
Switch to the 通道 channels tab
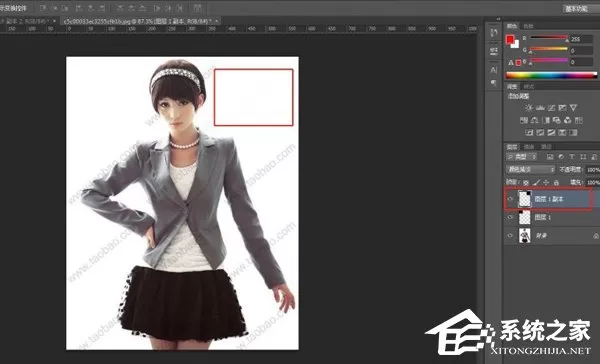coord(529,147)
